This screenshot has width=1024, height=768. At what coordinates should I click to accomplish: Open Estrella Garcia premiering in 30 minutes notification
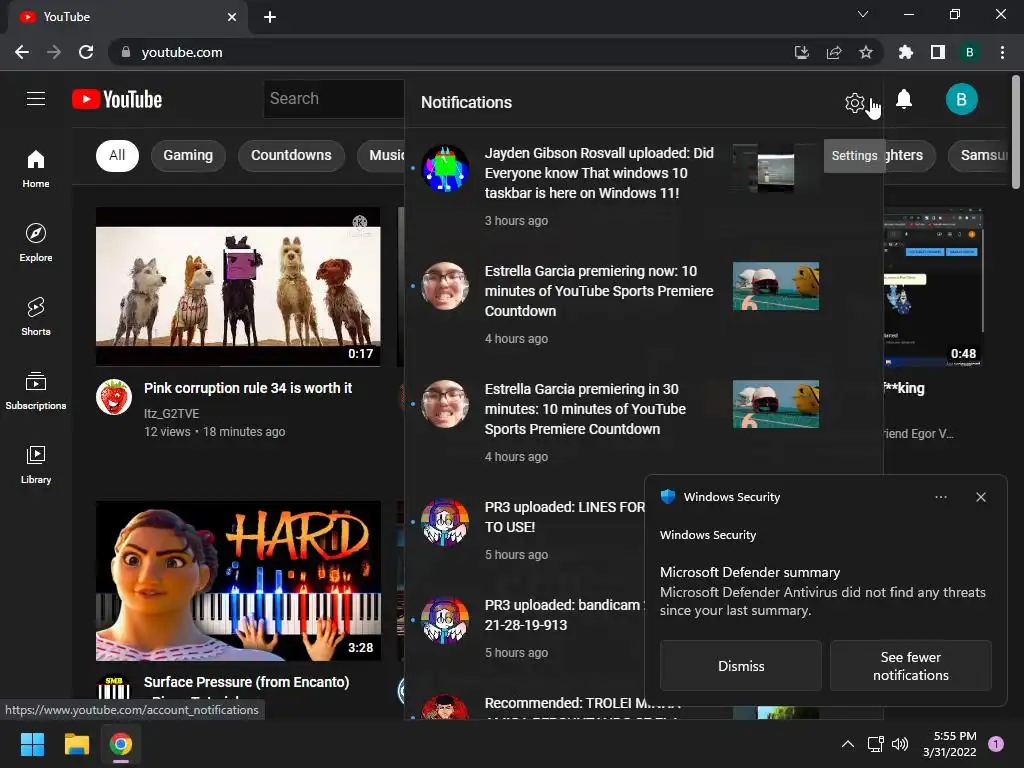coord(643,423)
